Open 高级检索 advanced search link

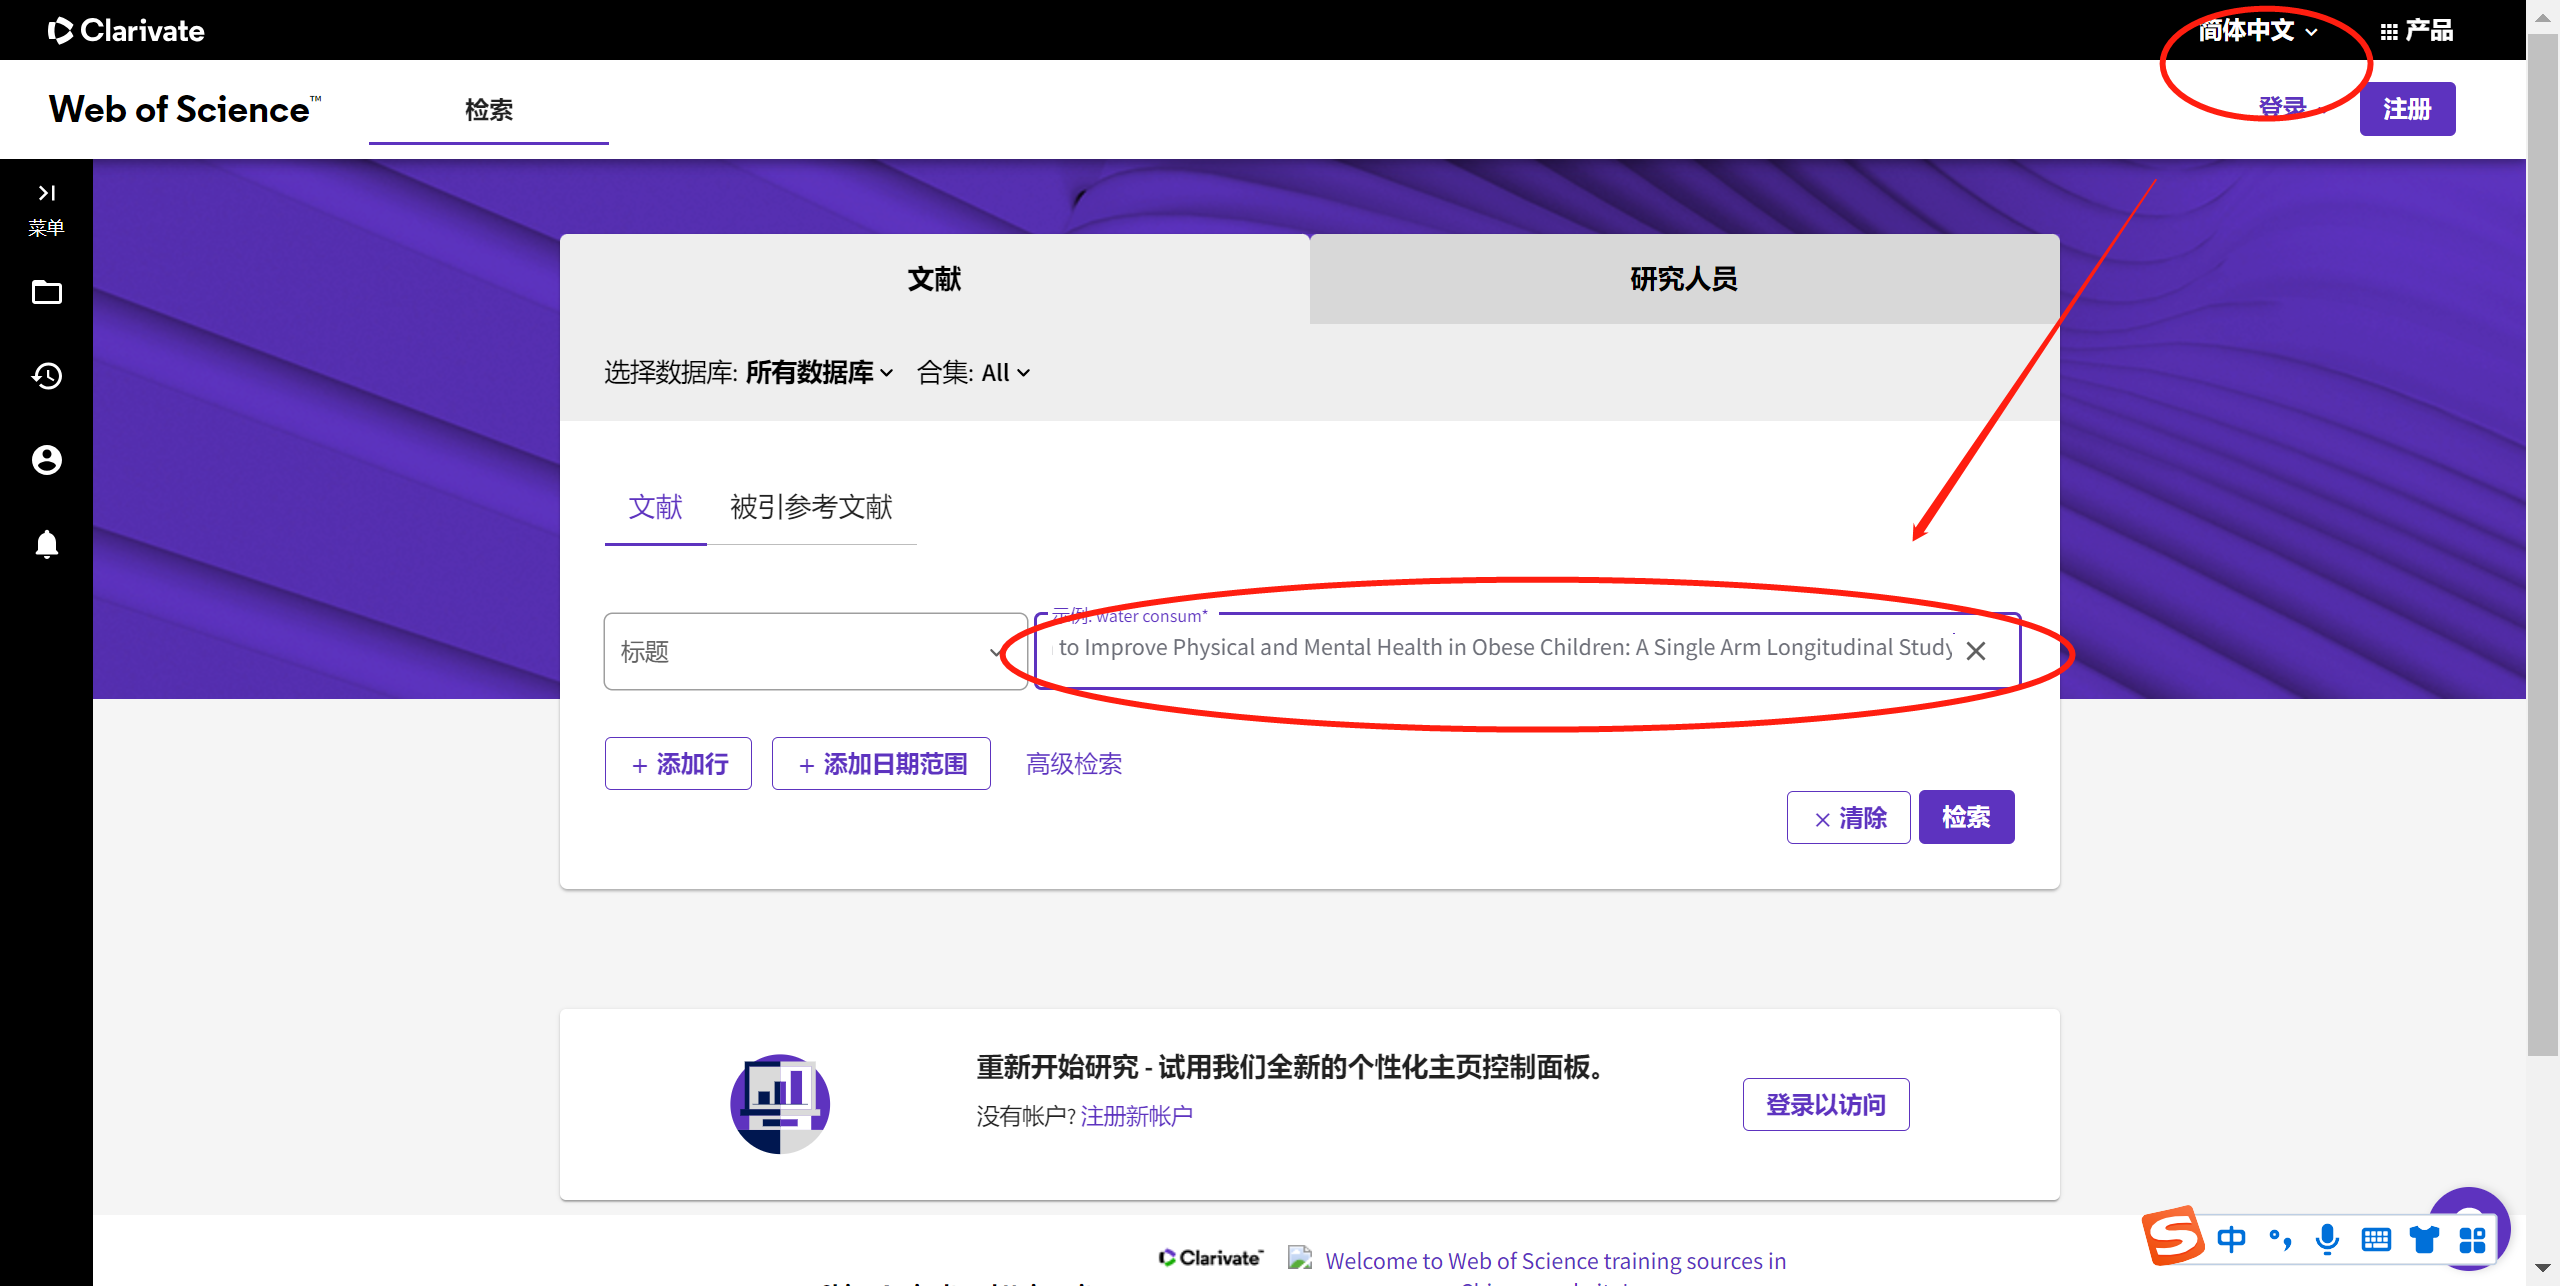pyautogui.click(x=1073, y=763)
